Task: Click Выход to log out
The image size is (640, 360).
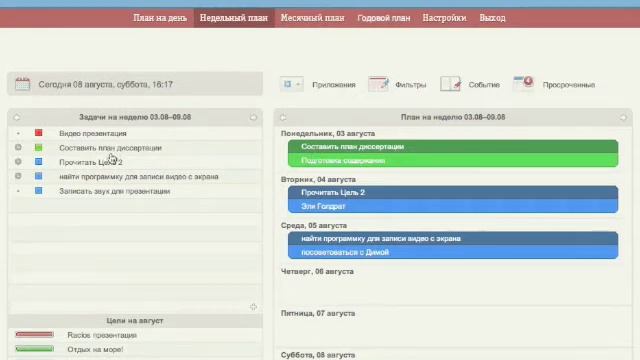Action: (x=492, y=18)
